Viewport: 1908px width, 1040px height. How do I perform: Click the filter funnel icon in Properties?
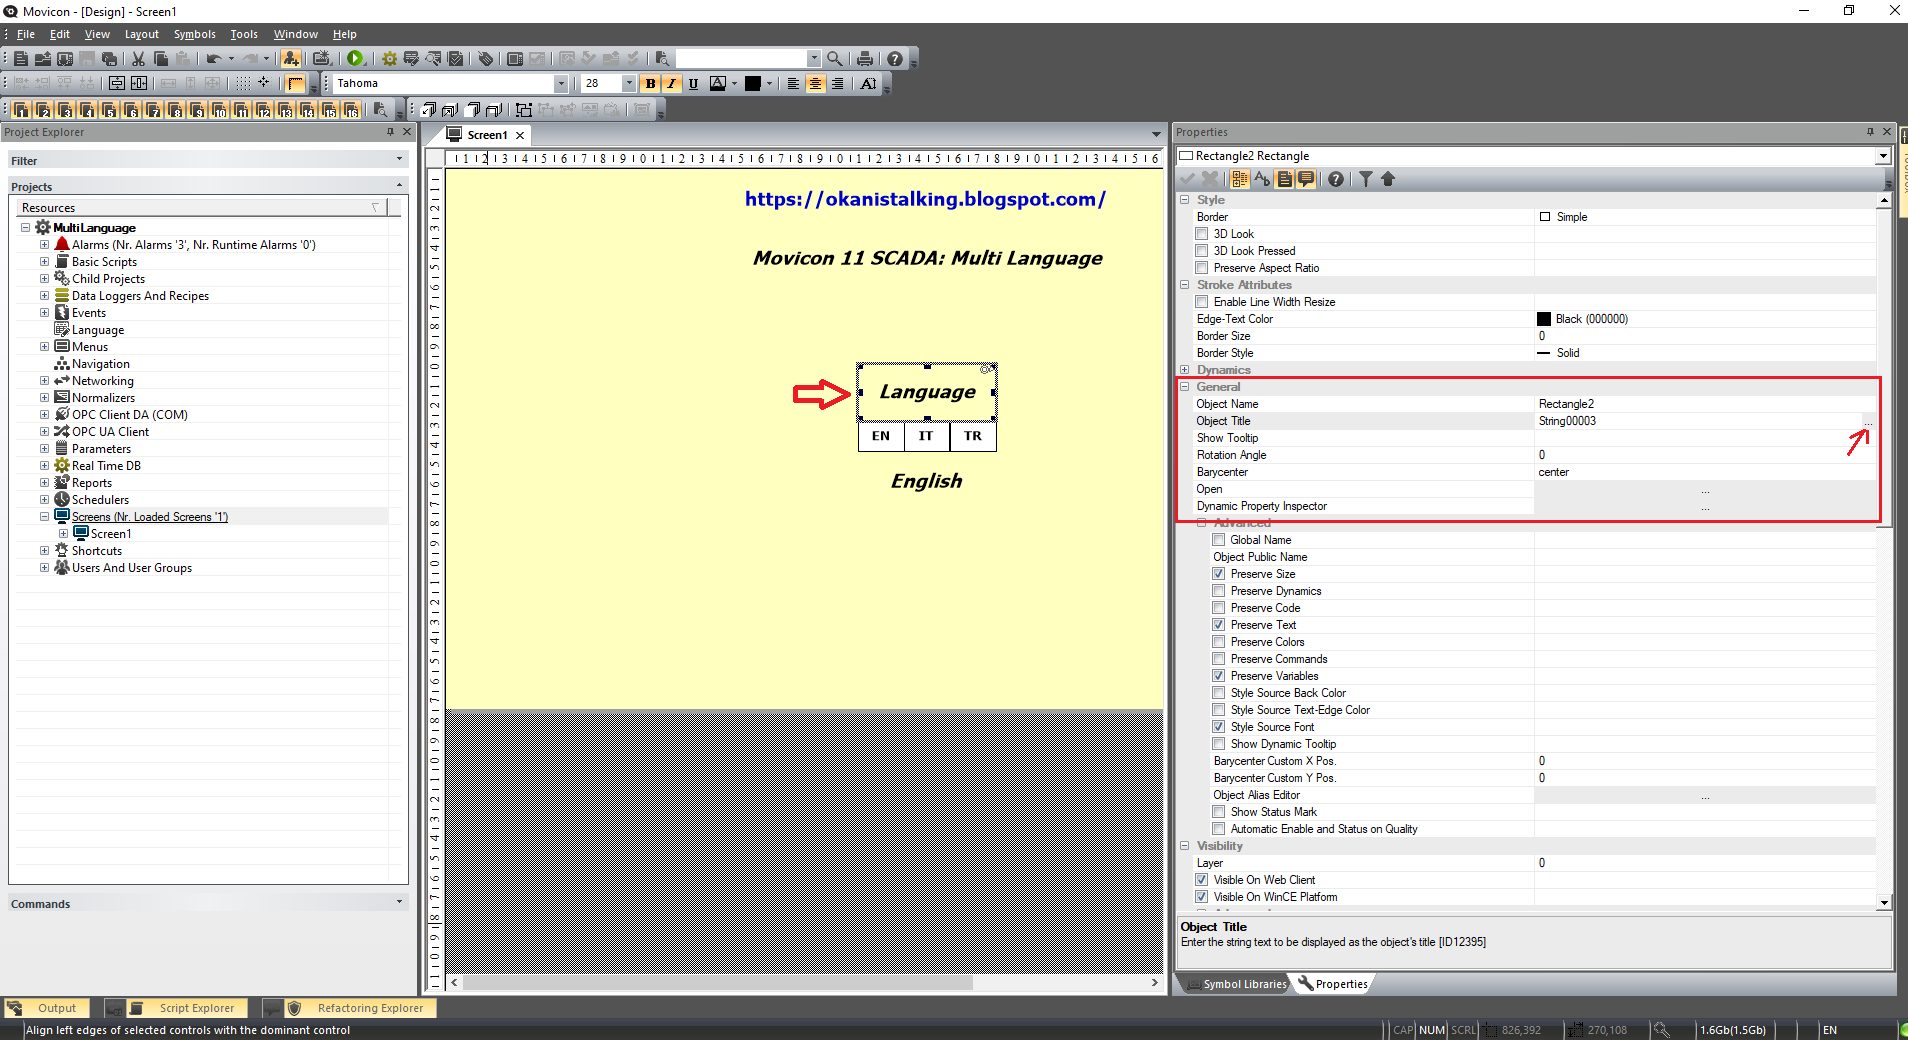(x=1365, y=179)
